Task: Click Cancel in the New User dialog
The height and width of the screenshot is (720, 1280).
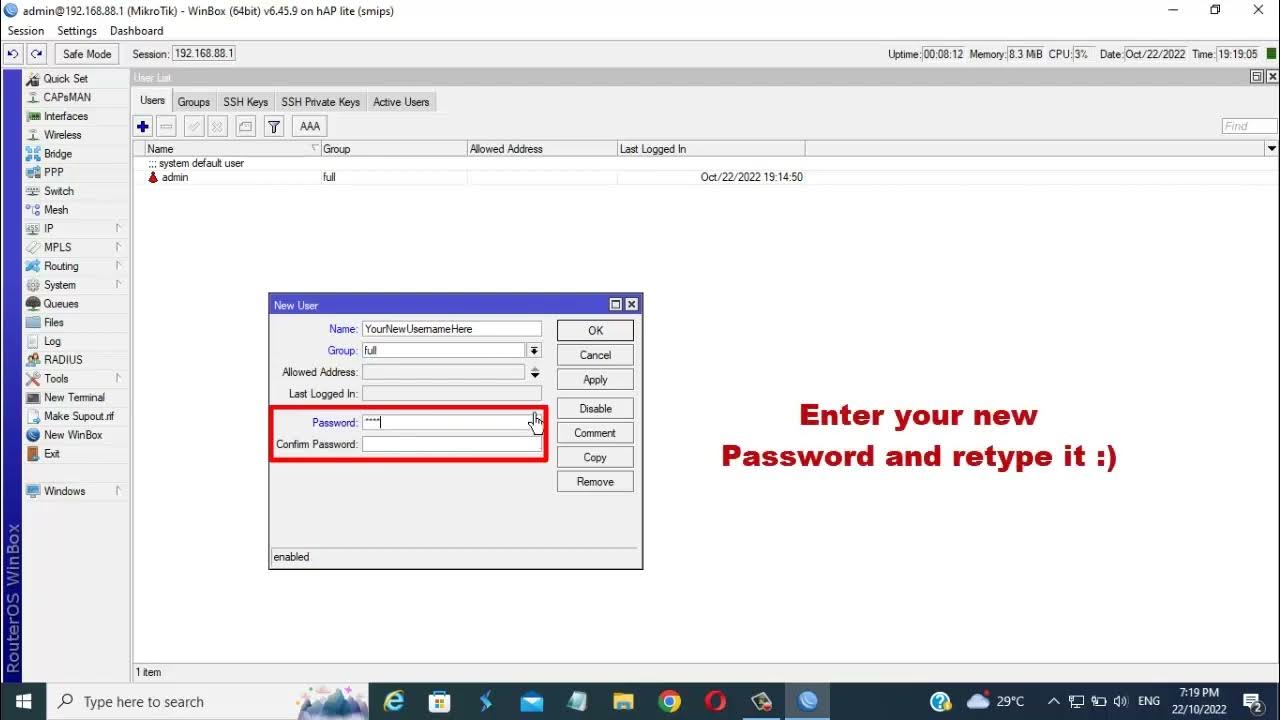Action: [595, 355]
